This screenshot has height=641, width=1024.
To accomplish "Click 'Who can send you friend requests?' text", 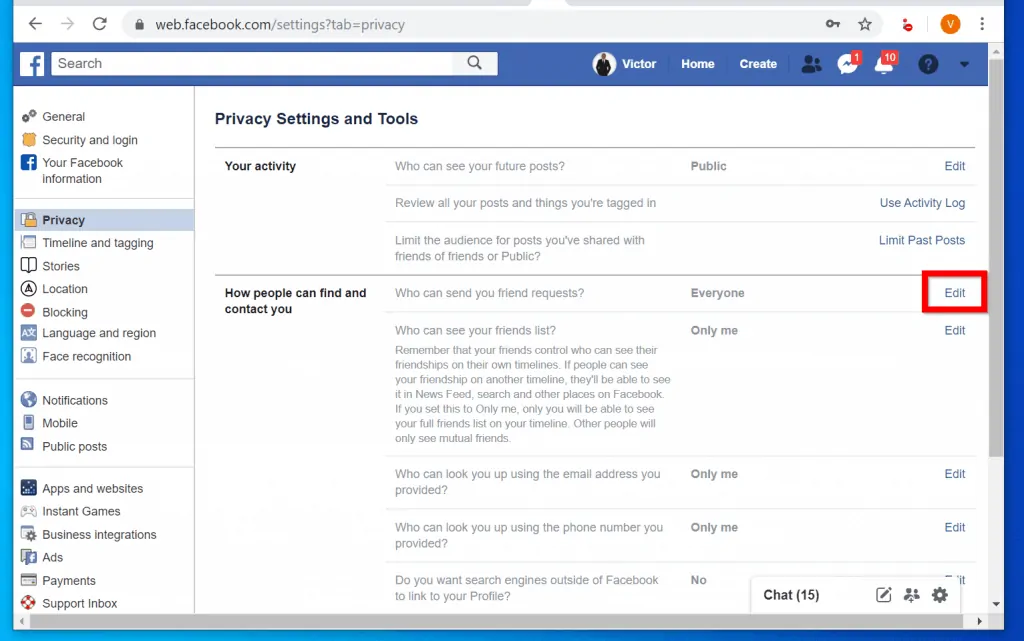I will tap(489, 293).
